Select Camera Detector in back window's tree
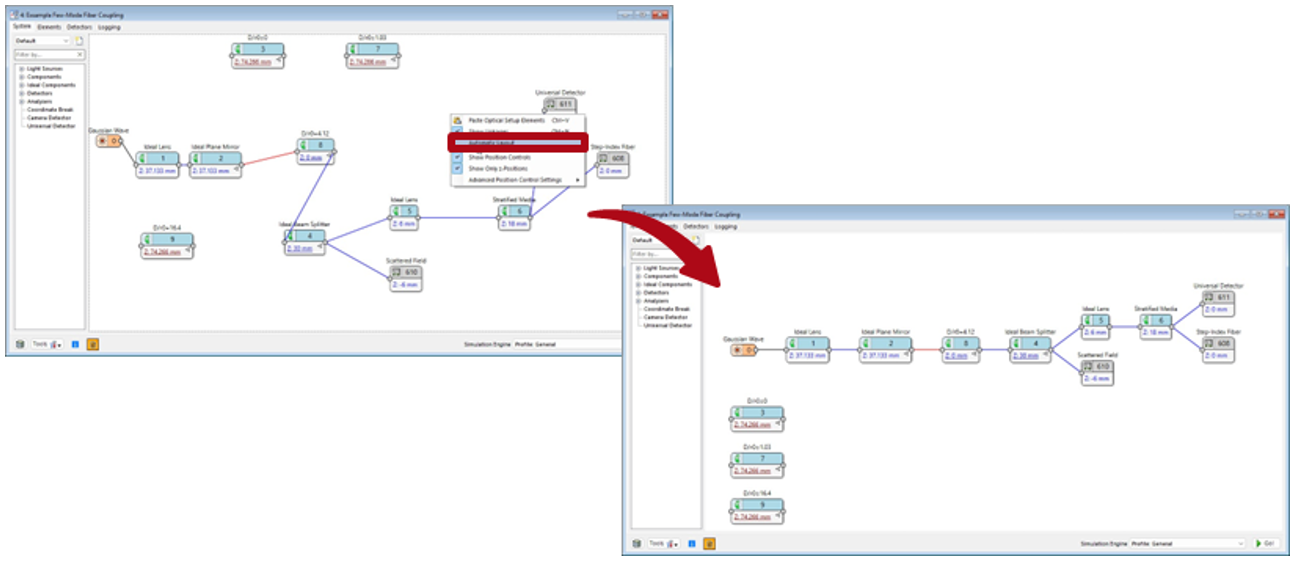 coord(50,118)
